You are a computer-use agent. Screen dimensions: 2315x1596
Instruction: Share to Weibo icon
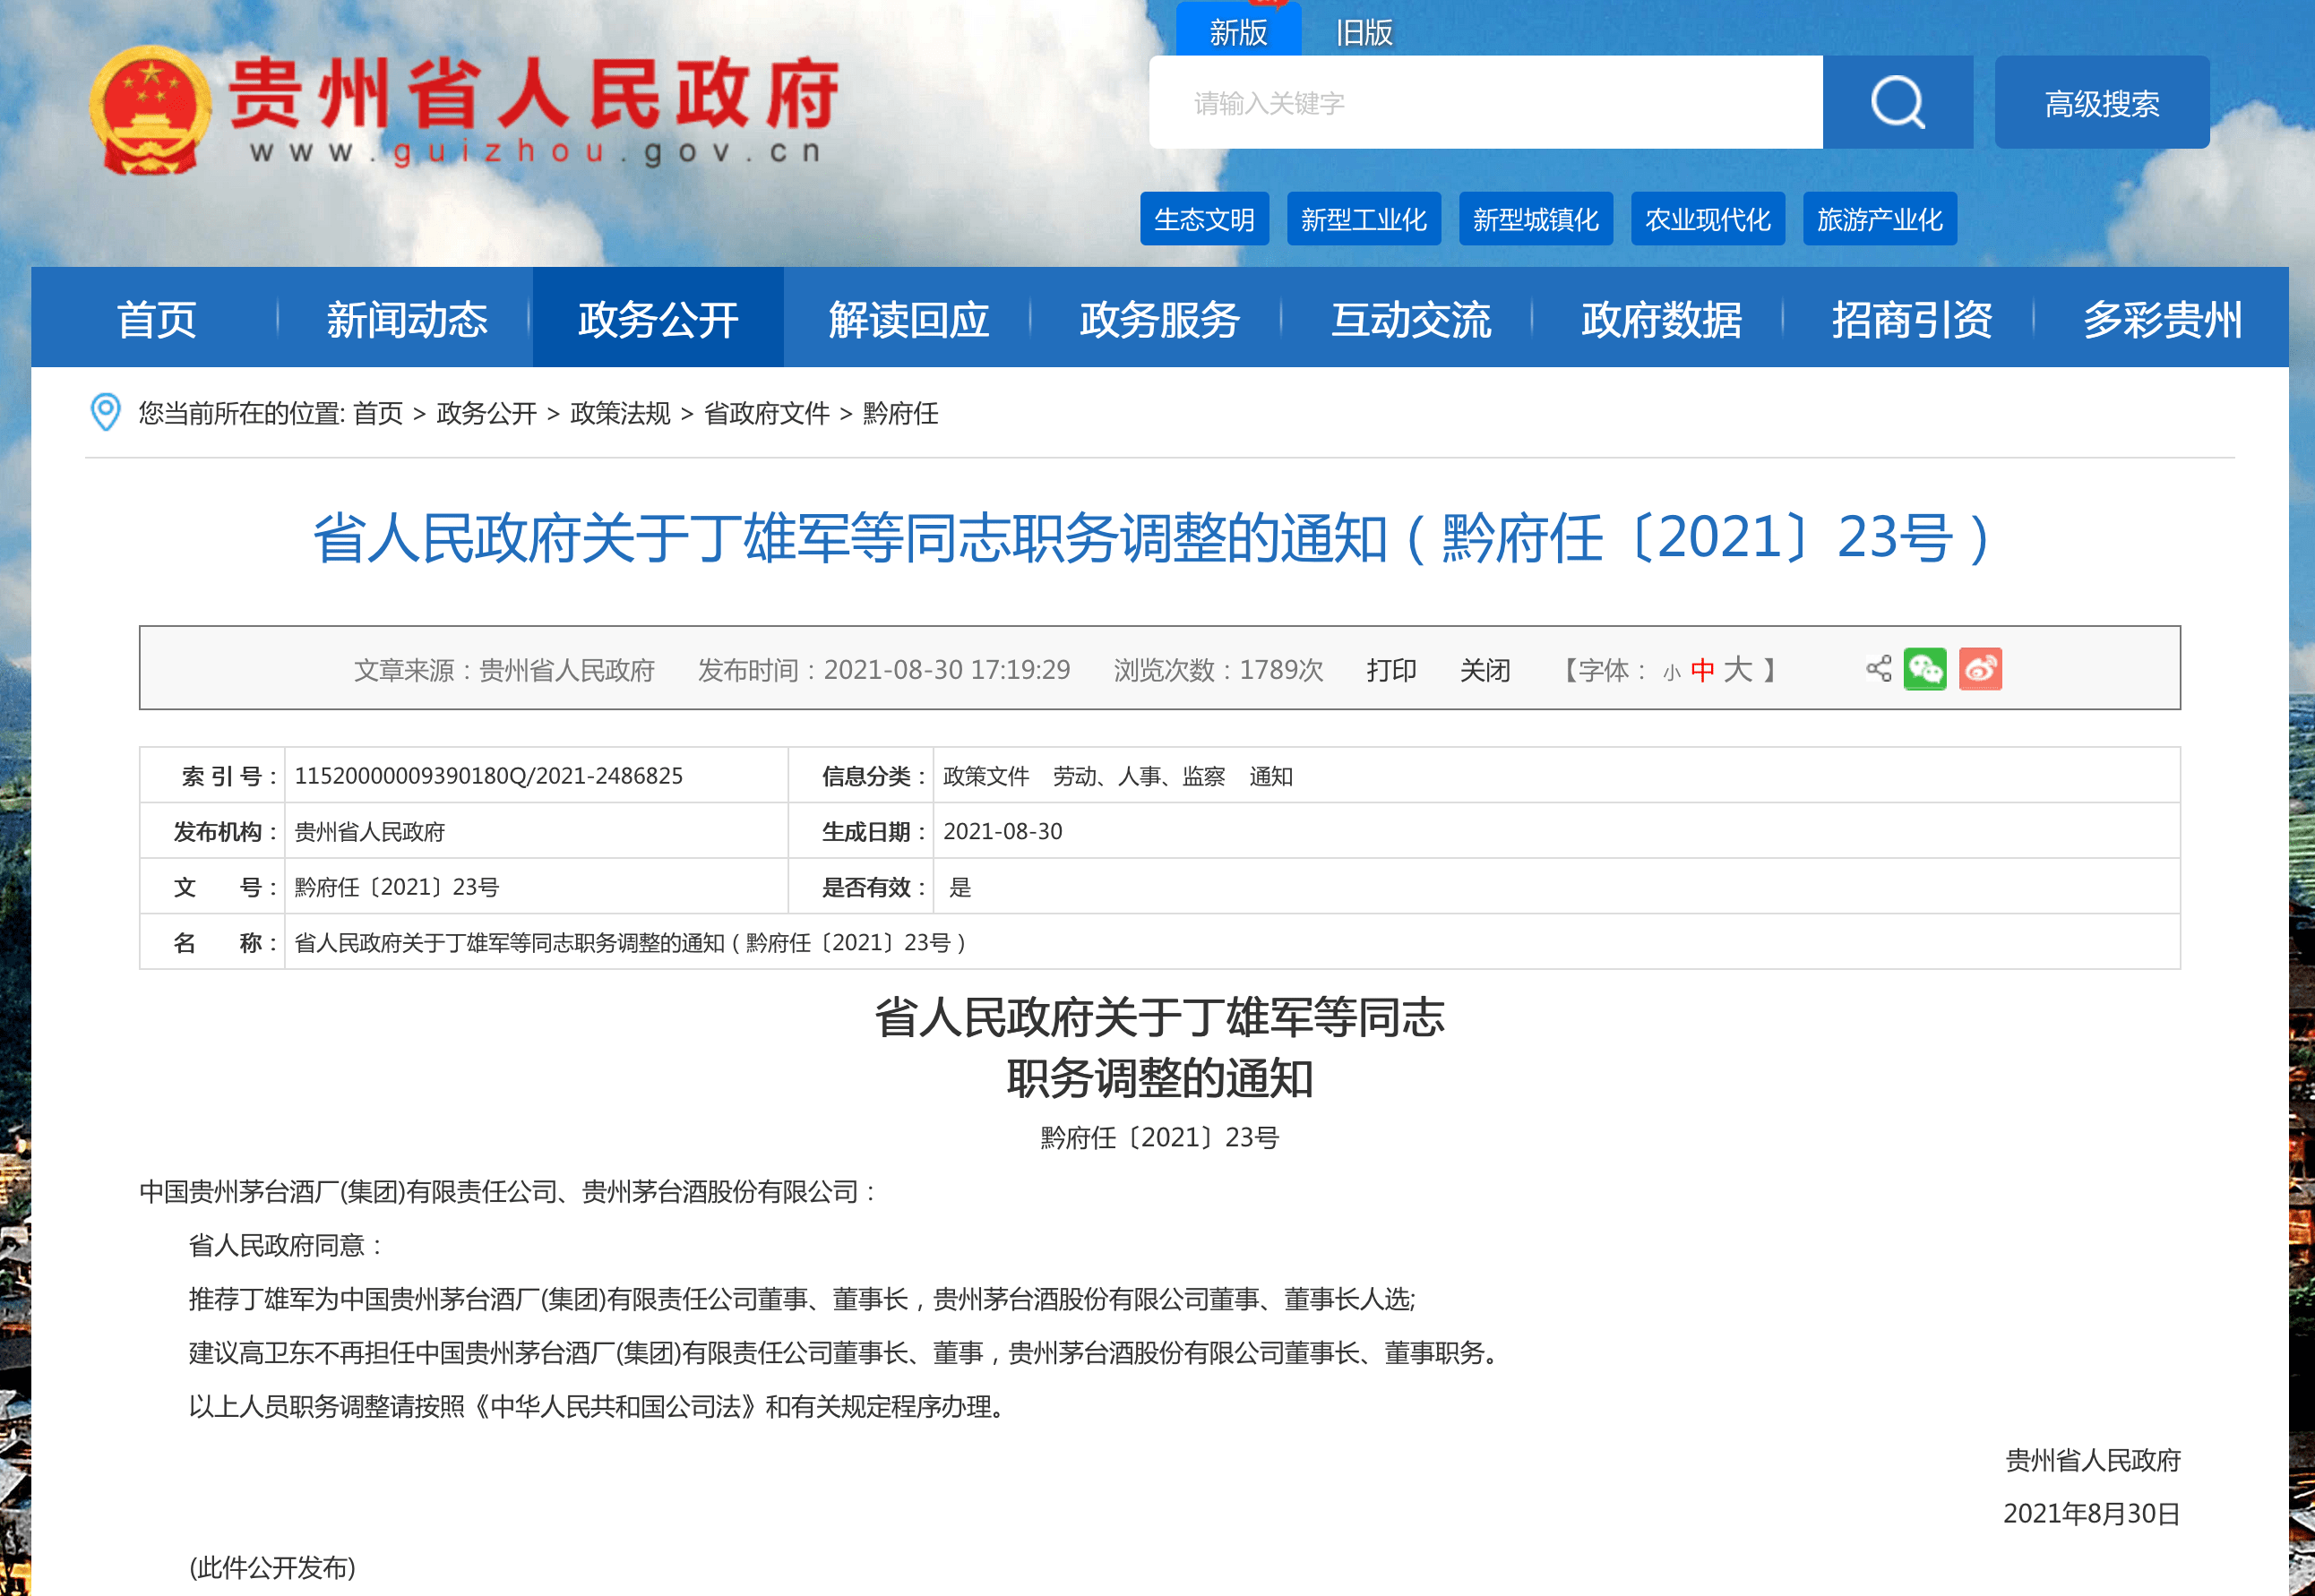(1980, 669)
